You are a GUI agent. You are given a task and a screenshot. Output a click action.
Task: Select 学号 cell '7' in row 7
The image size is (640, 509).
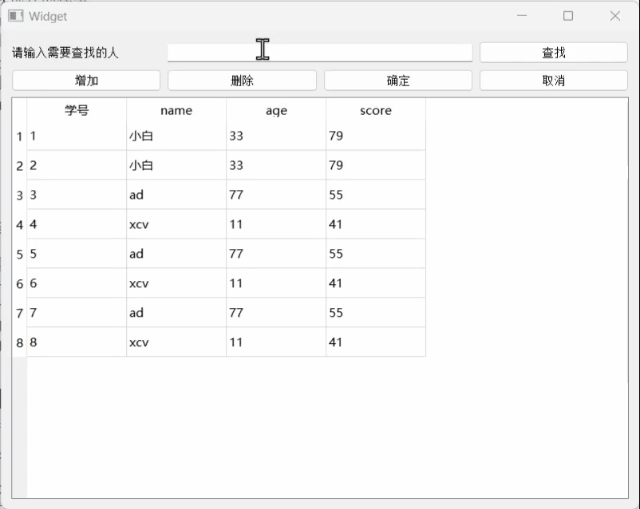(x=77, y=313)
